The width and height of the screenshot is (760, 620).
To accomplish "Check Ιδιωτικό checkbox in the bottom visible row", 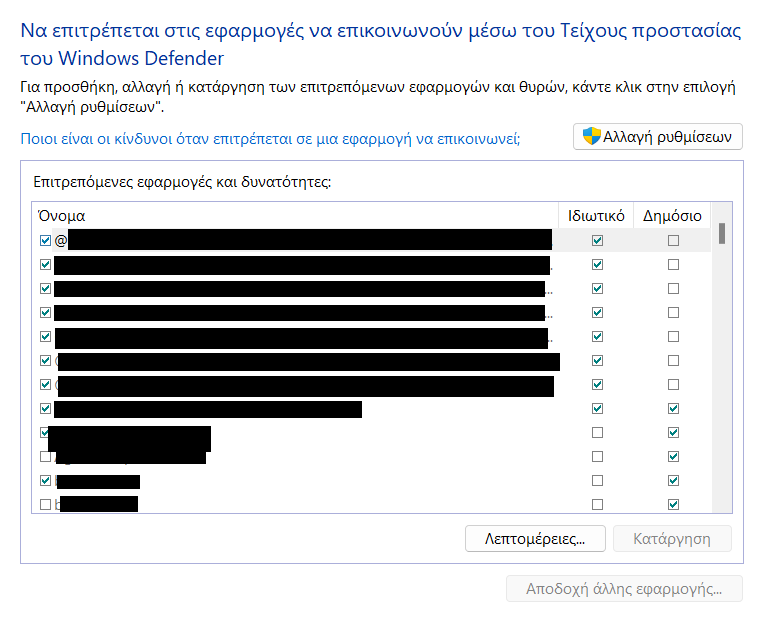I will [x=598, y=505].
